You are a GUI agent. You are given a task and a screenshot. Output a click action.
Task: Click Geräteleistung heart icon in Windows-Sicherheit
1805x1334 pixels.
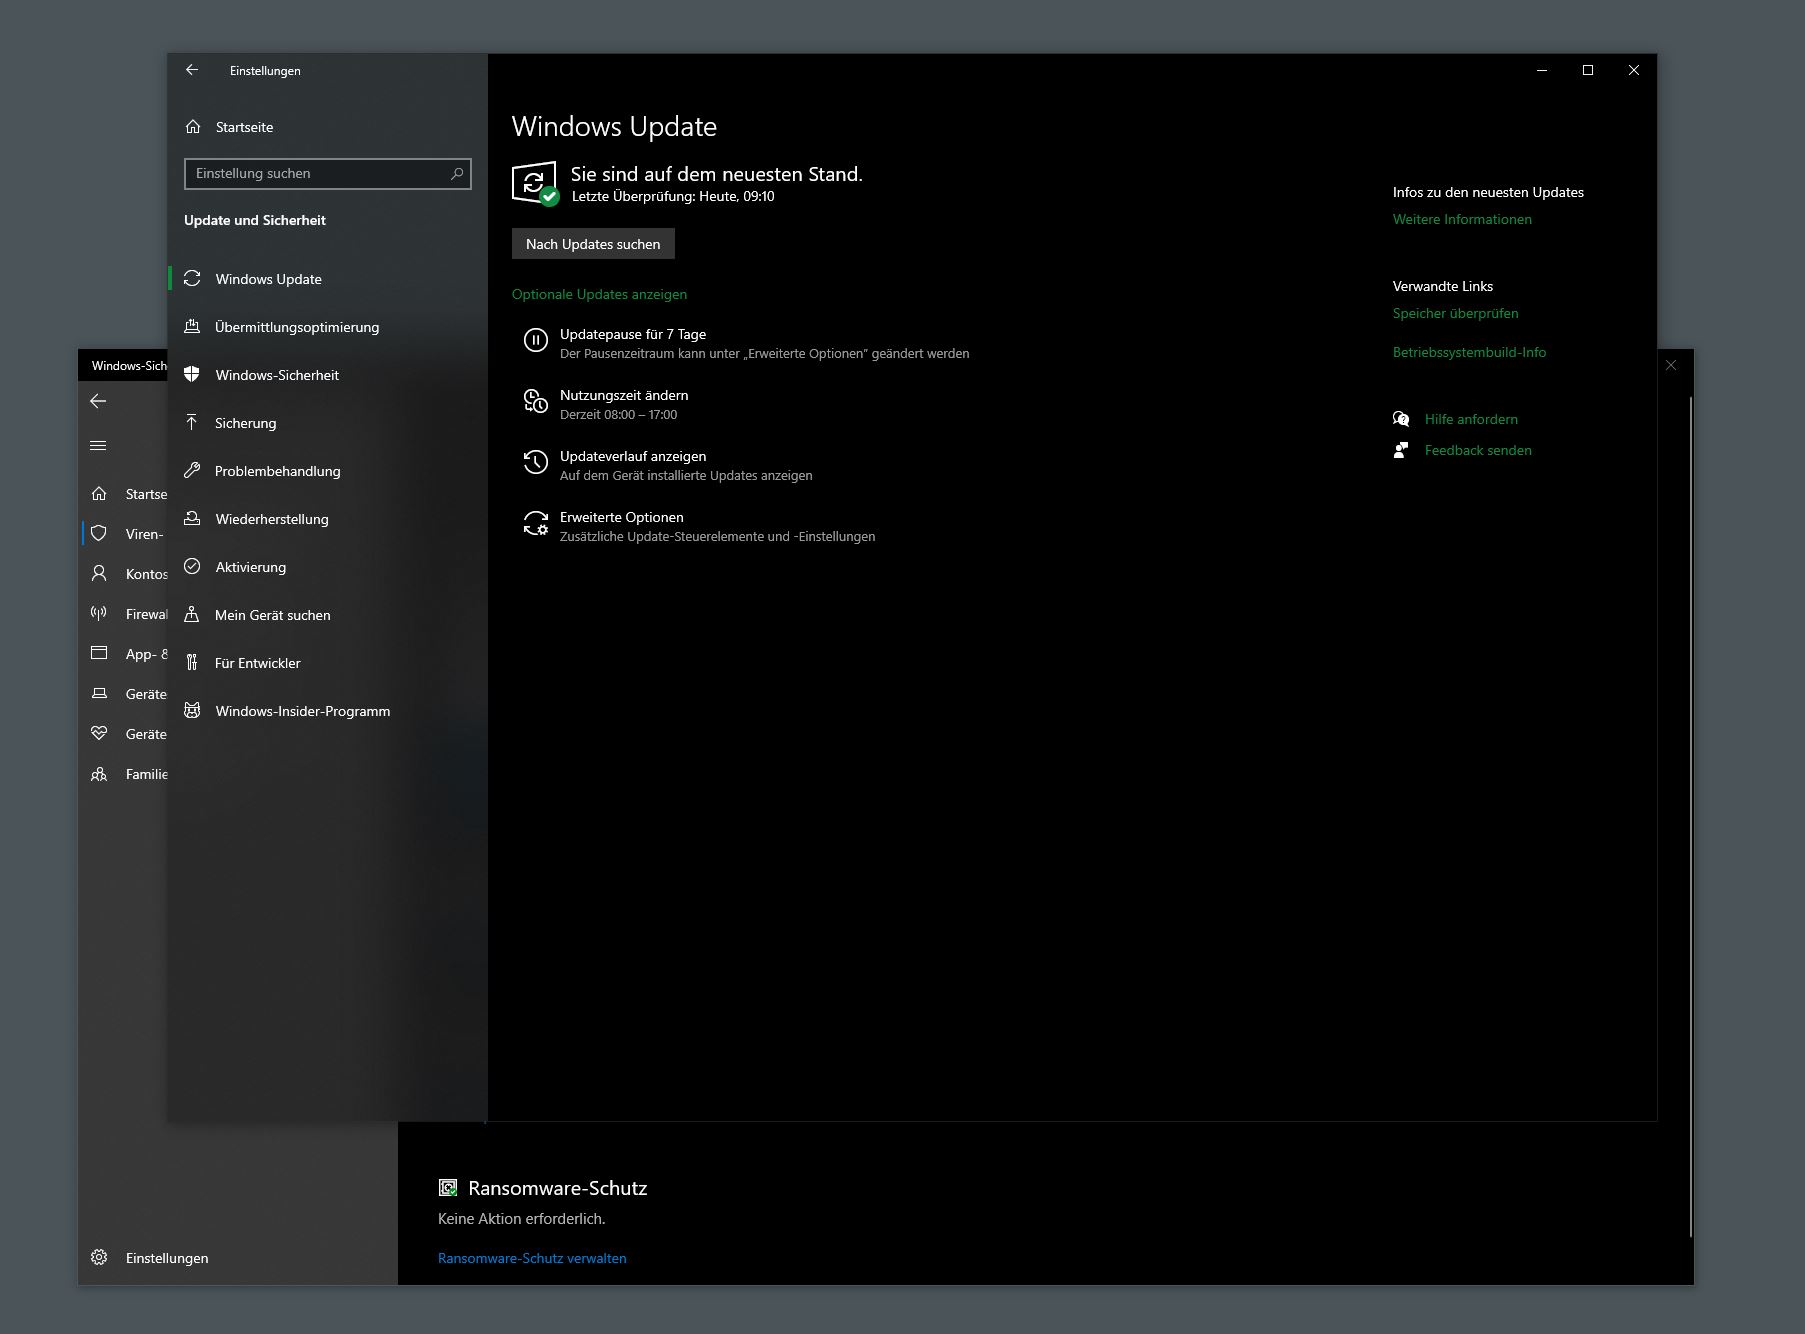click(x=99, y=734)
